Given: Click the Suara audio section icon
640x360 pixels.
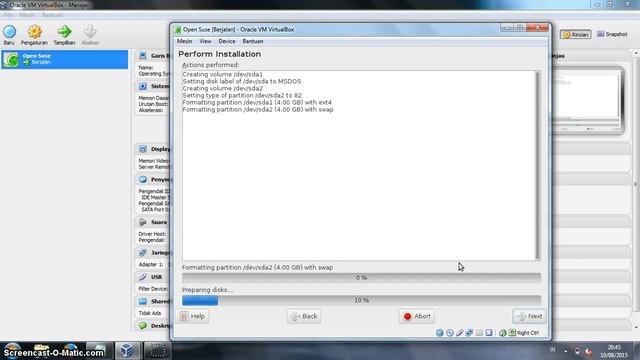Looking at the screenshot, I should [142, 222].
